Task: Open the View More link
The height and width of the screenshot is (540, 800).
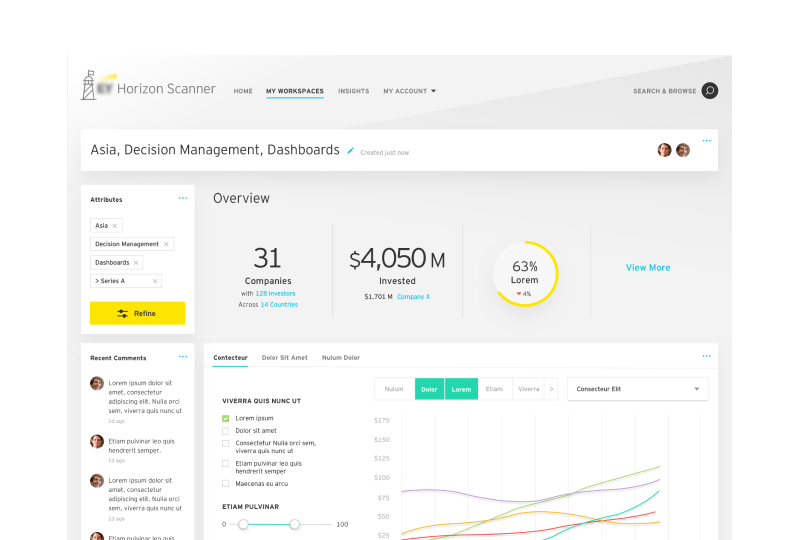Action: 648,267
